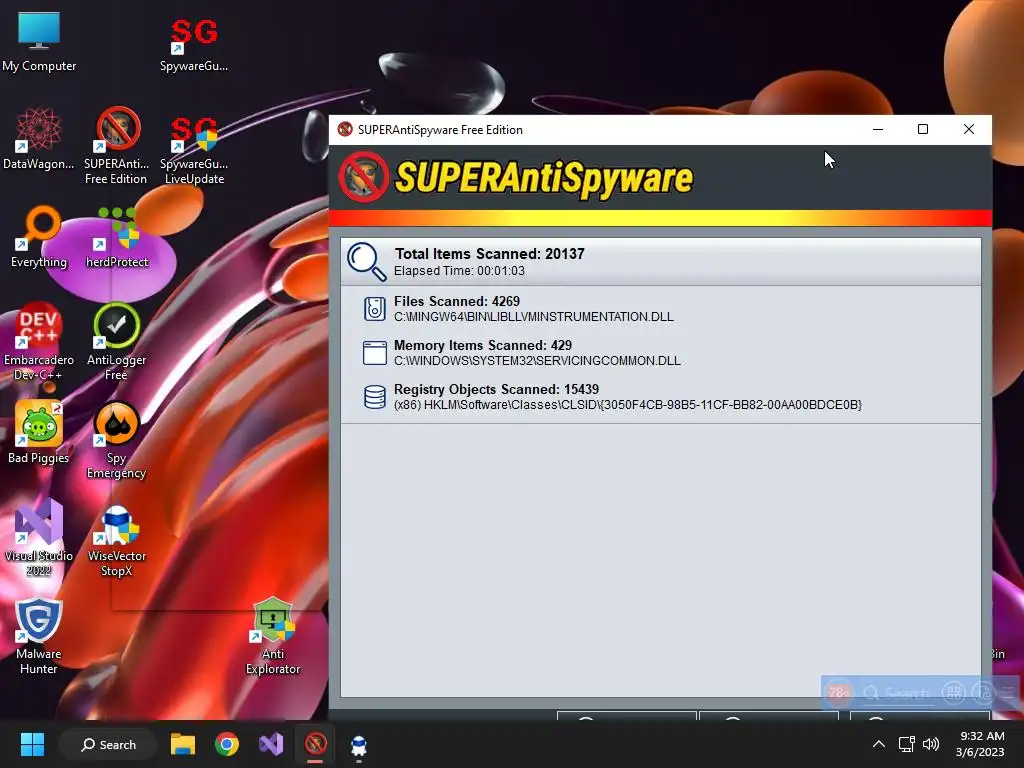Maximize the SUPERAntiSpyware window
Image resolution: width=1024 pixels, height=768 pixels.
923,129
